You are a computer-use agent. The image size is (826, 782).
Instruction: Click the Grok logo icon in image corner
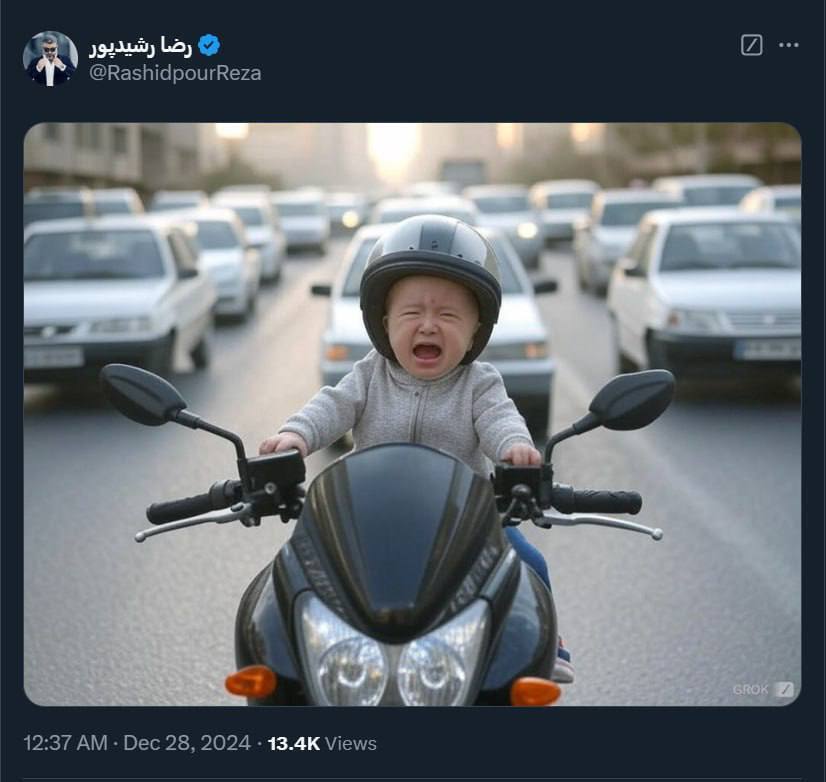click(x=785, y=689)
